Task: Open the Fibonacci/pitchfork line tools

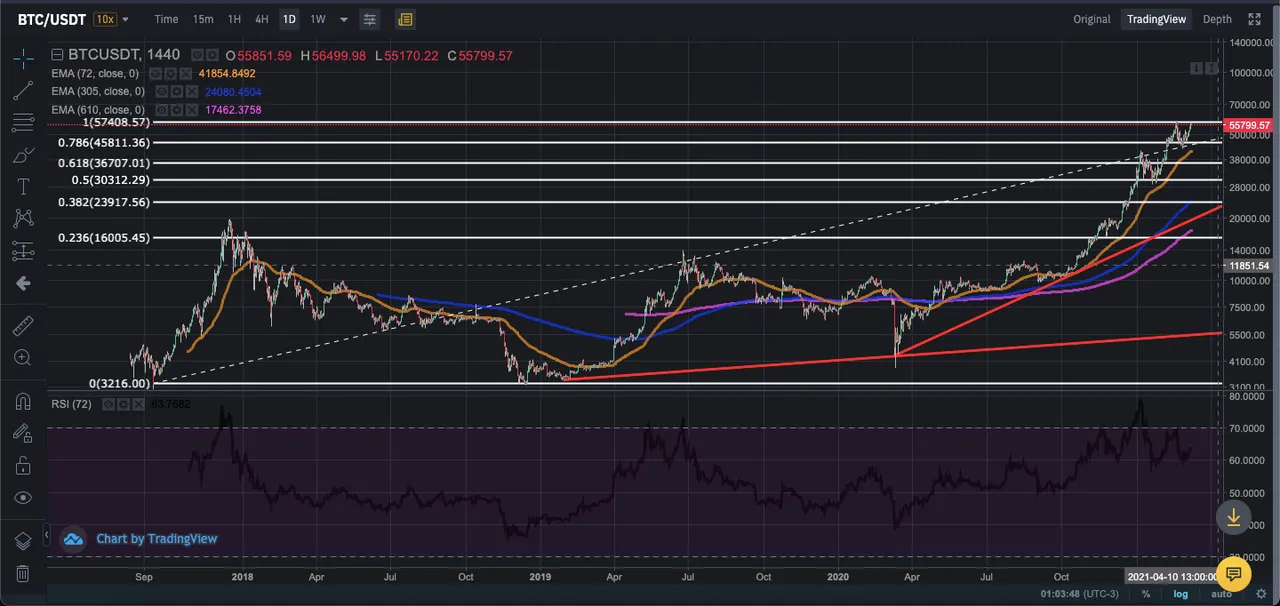Action: point(23,123)
